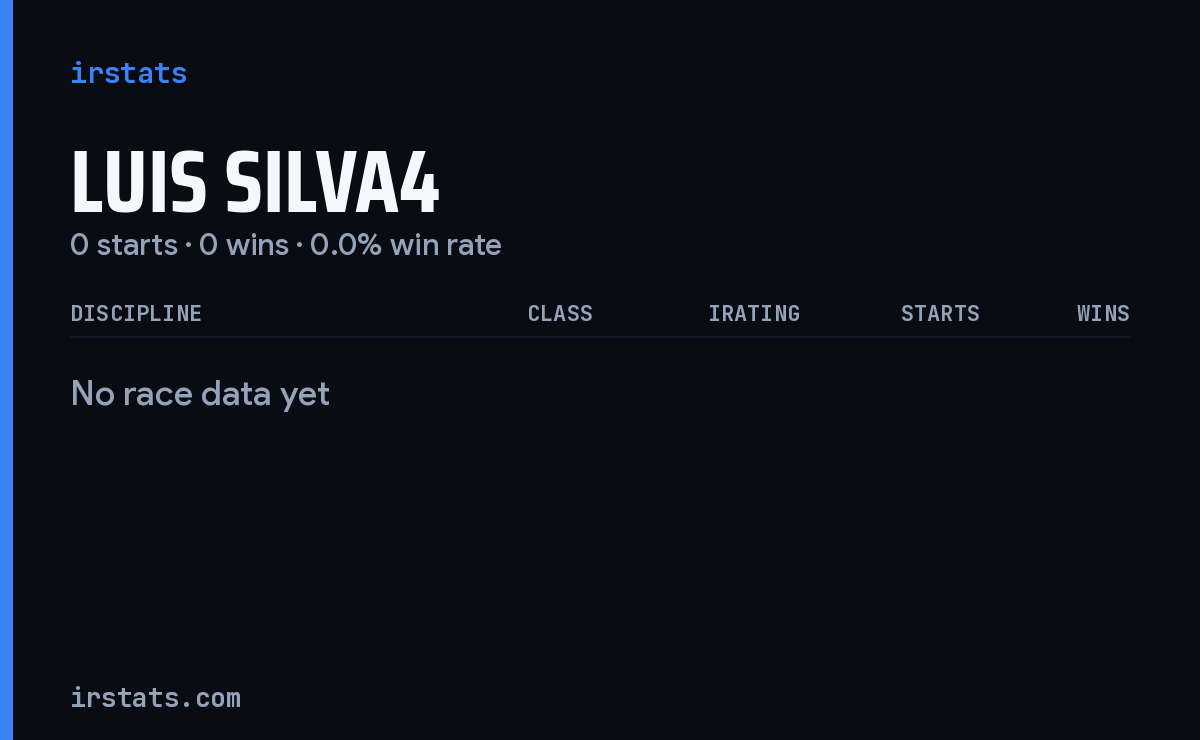Click the "No race data yet" message
This screenshot has height=740, width=1200.
click(200, 394)
